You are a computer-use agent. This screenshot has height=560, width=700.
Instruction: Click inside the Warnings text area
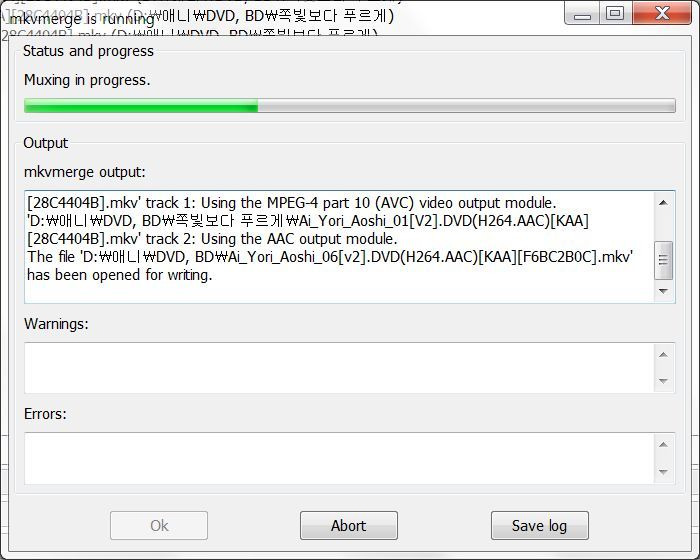click(x=339, y=368)
